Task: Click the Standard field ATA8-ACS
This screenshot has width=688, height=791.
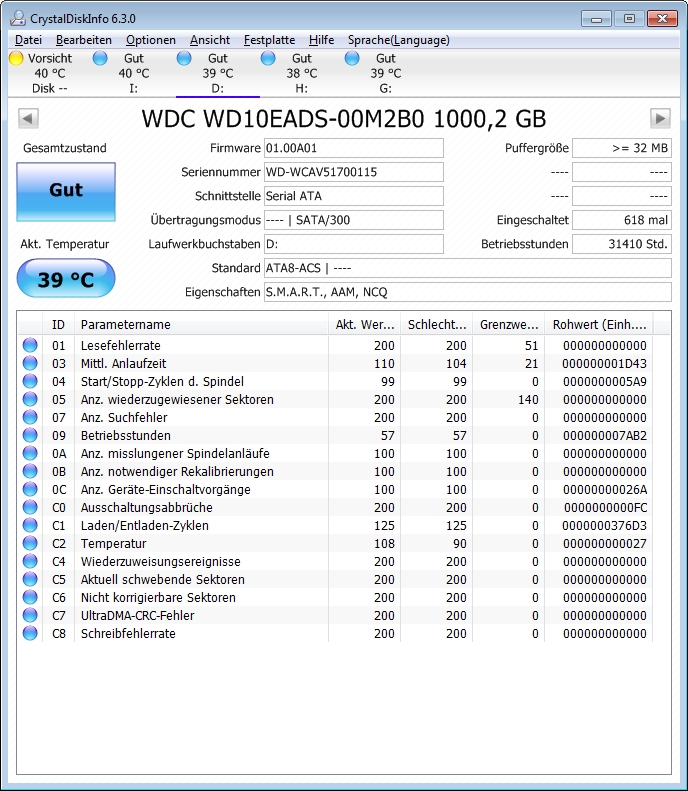Action: [468, 268]
